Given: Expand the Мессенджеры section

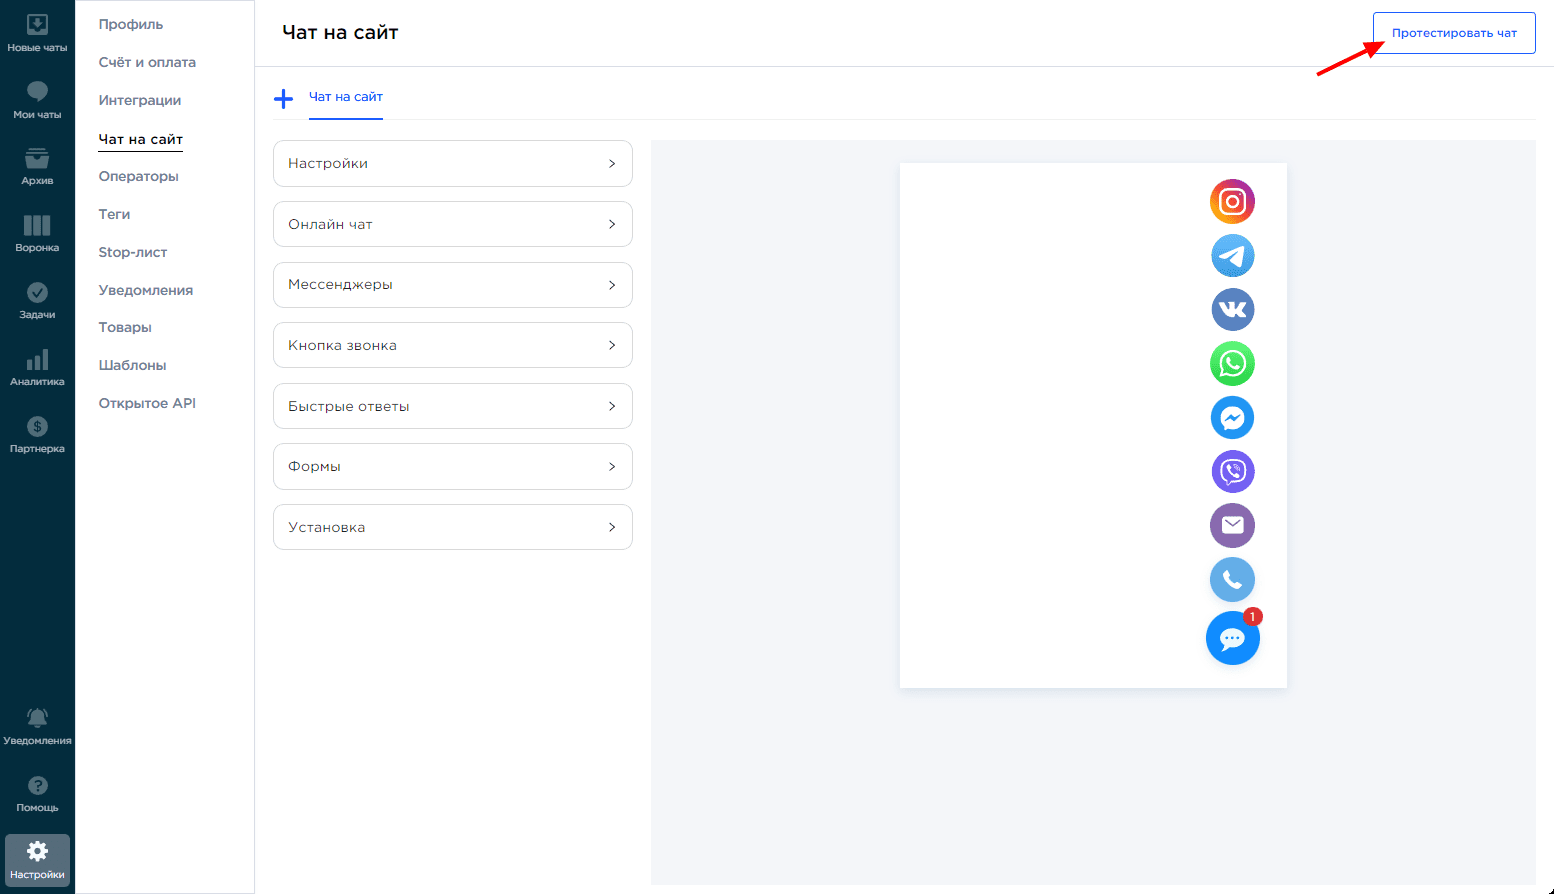Looking at the screenshot, I should tap(452, 285).
